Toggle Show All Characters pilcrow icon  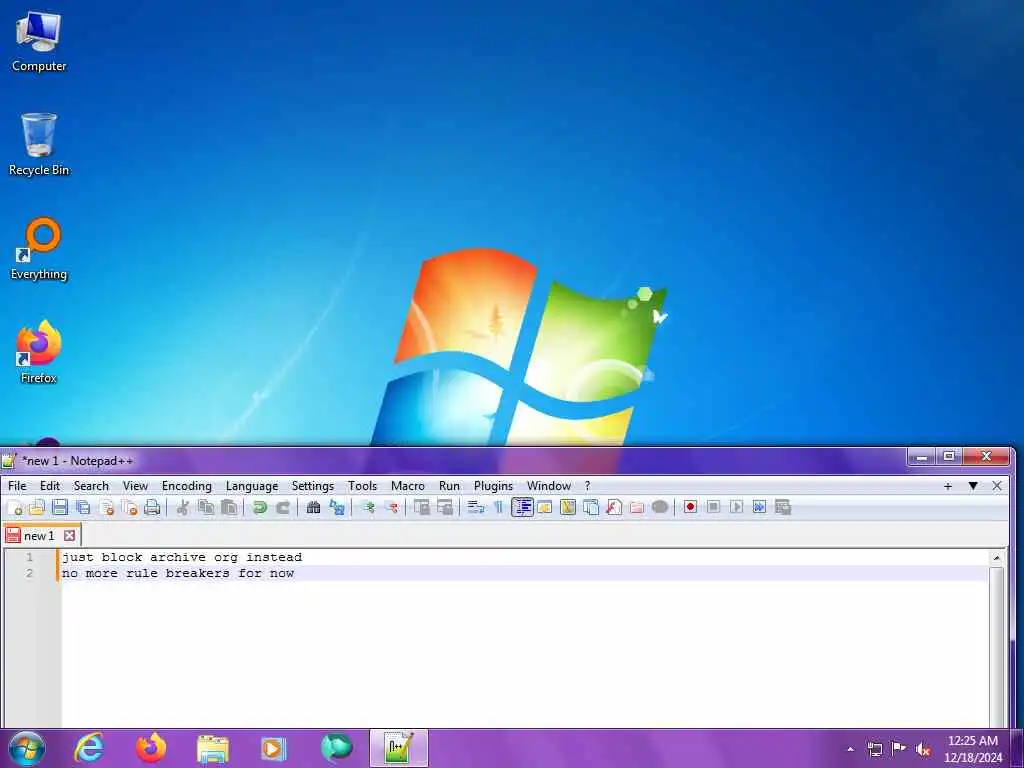(499, 507)
